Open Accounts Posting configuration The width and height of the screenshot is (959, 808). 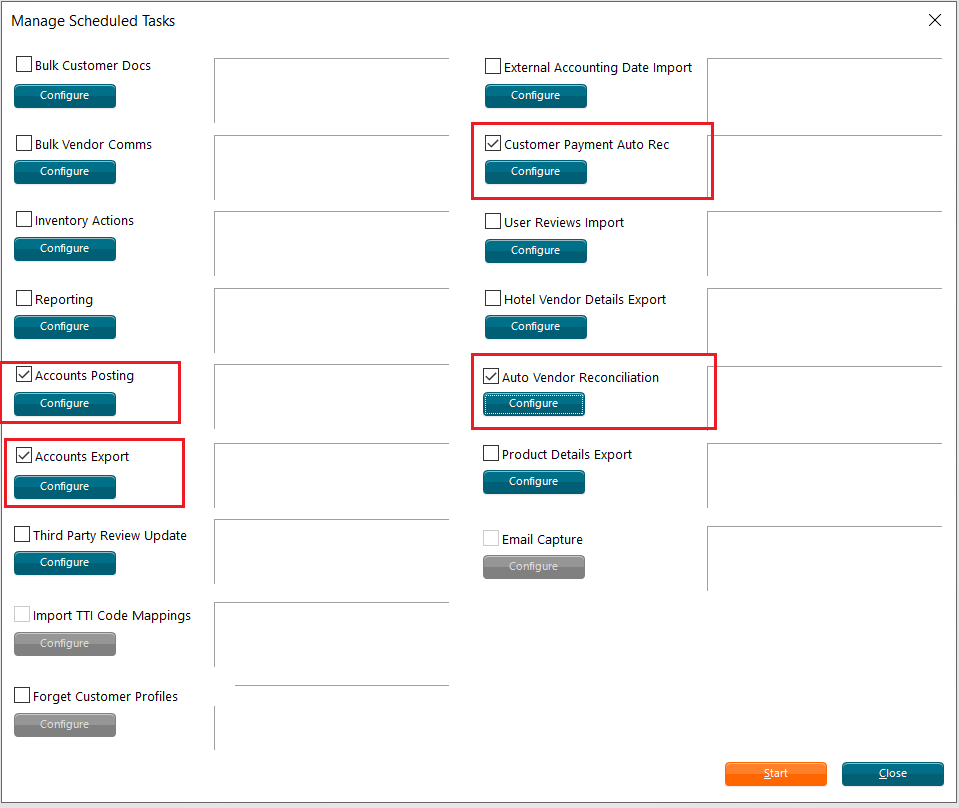coord(65,404)
